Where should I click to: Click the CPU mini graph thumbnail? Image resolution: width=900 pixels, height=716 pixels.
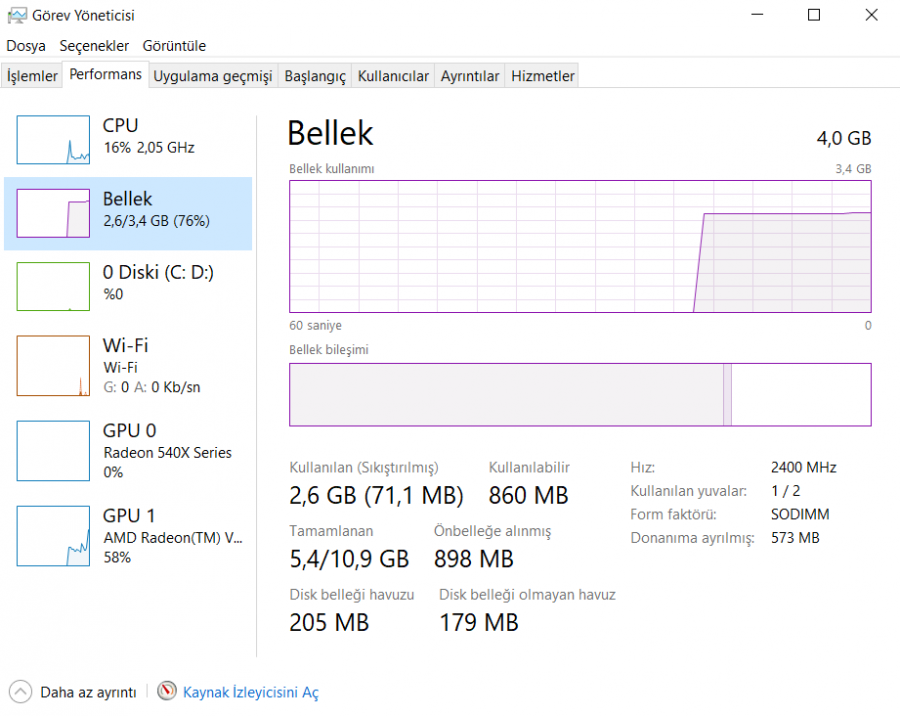(x=53, y=139)
